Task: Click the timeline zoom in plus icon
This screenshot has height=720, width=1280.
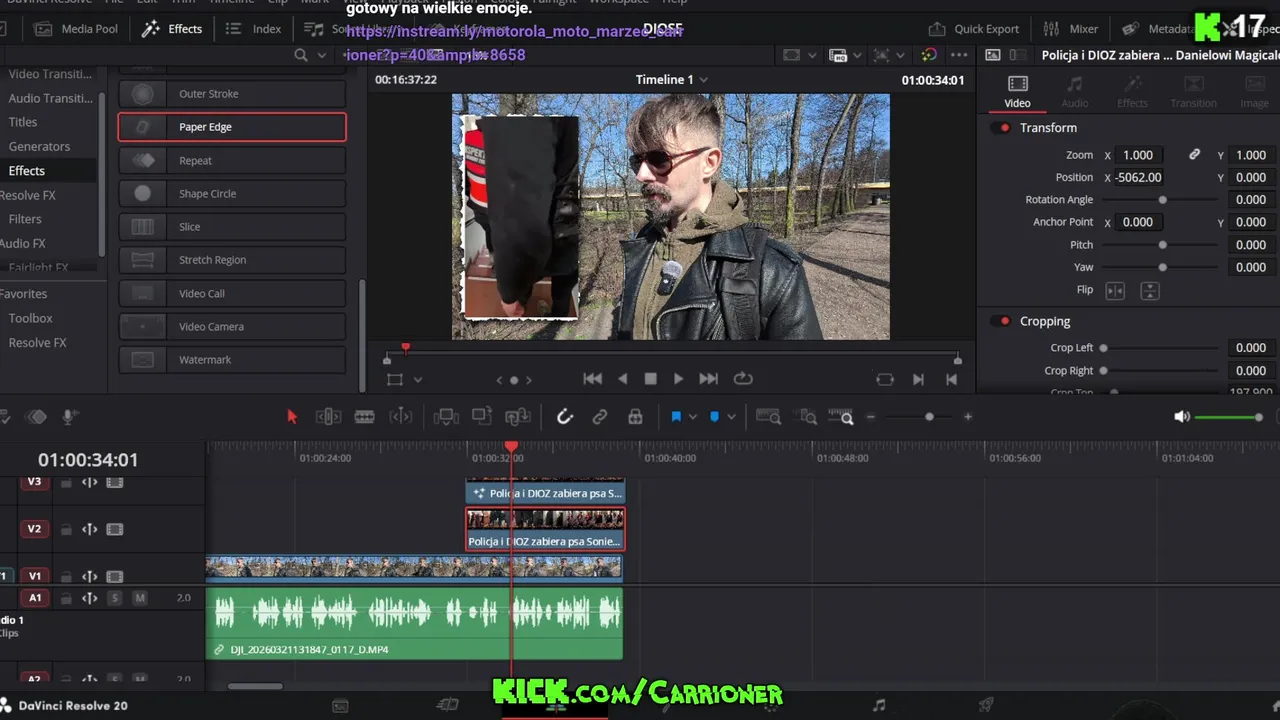Action: (967, 417)
